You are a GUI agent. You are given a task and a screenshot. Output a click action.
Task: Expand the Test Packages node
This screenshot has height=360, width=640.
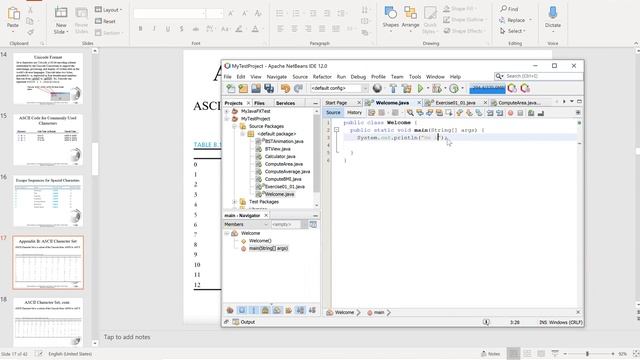pyautogui.click(x=235, y=202)
